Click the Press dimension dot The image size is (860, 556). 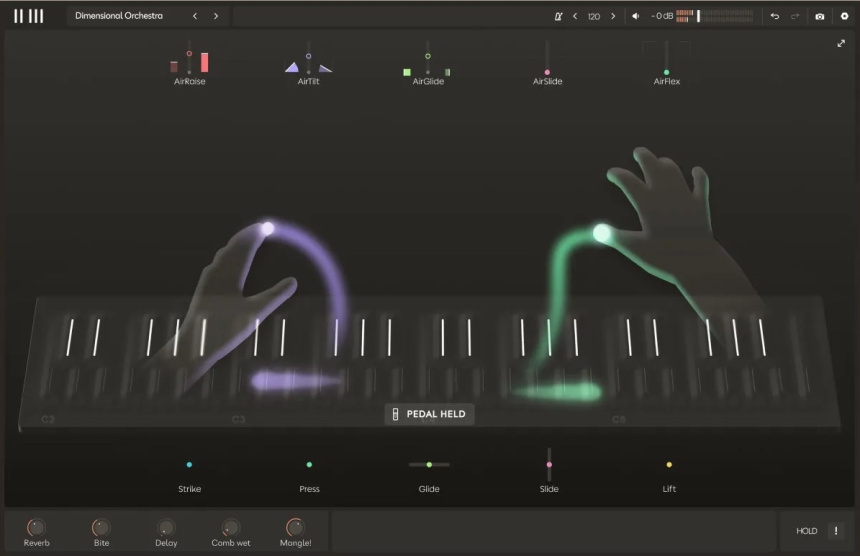[x=309, y=464]
